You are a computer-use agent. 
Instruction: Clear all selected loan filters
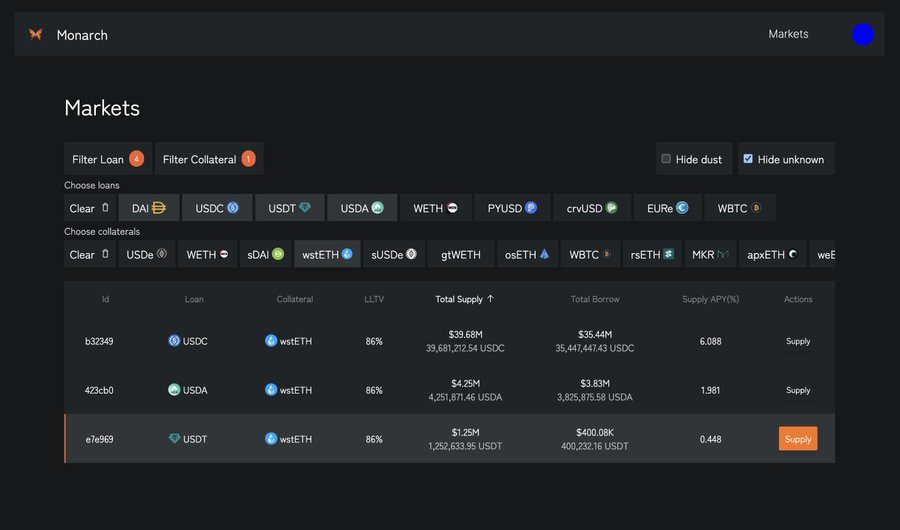coord(90,208)
